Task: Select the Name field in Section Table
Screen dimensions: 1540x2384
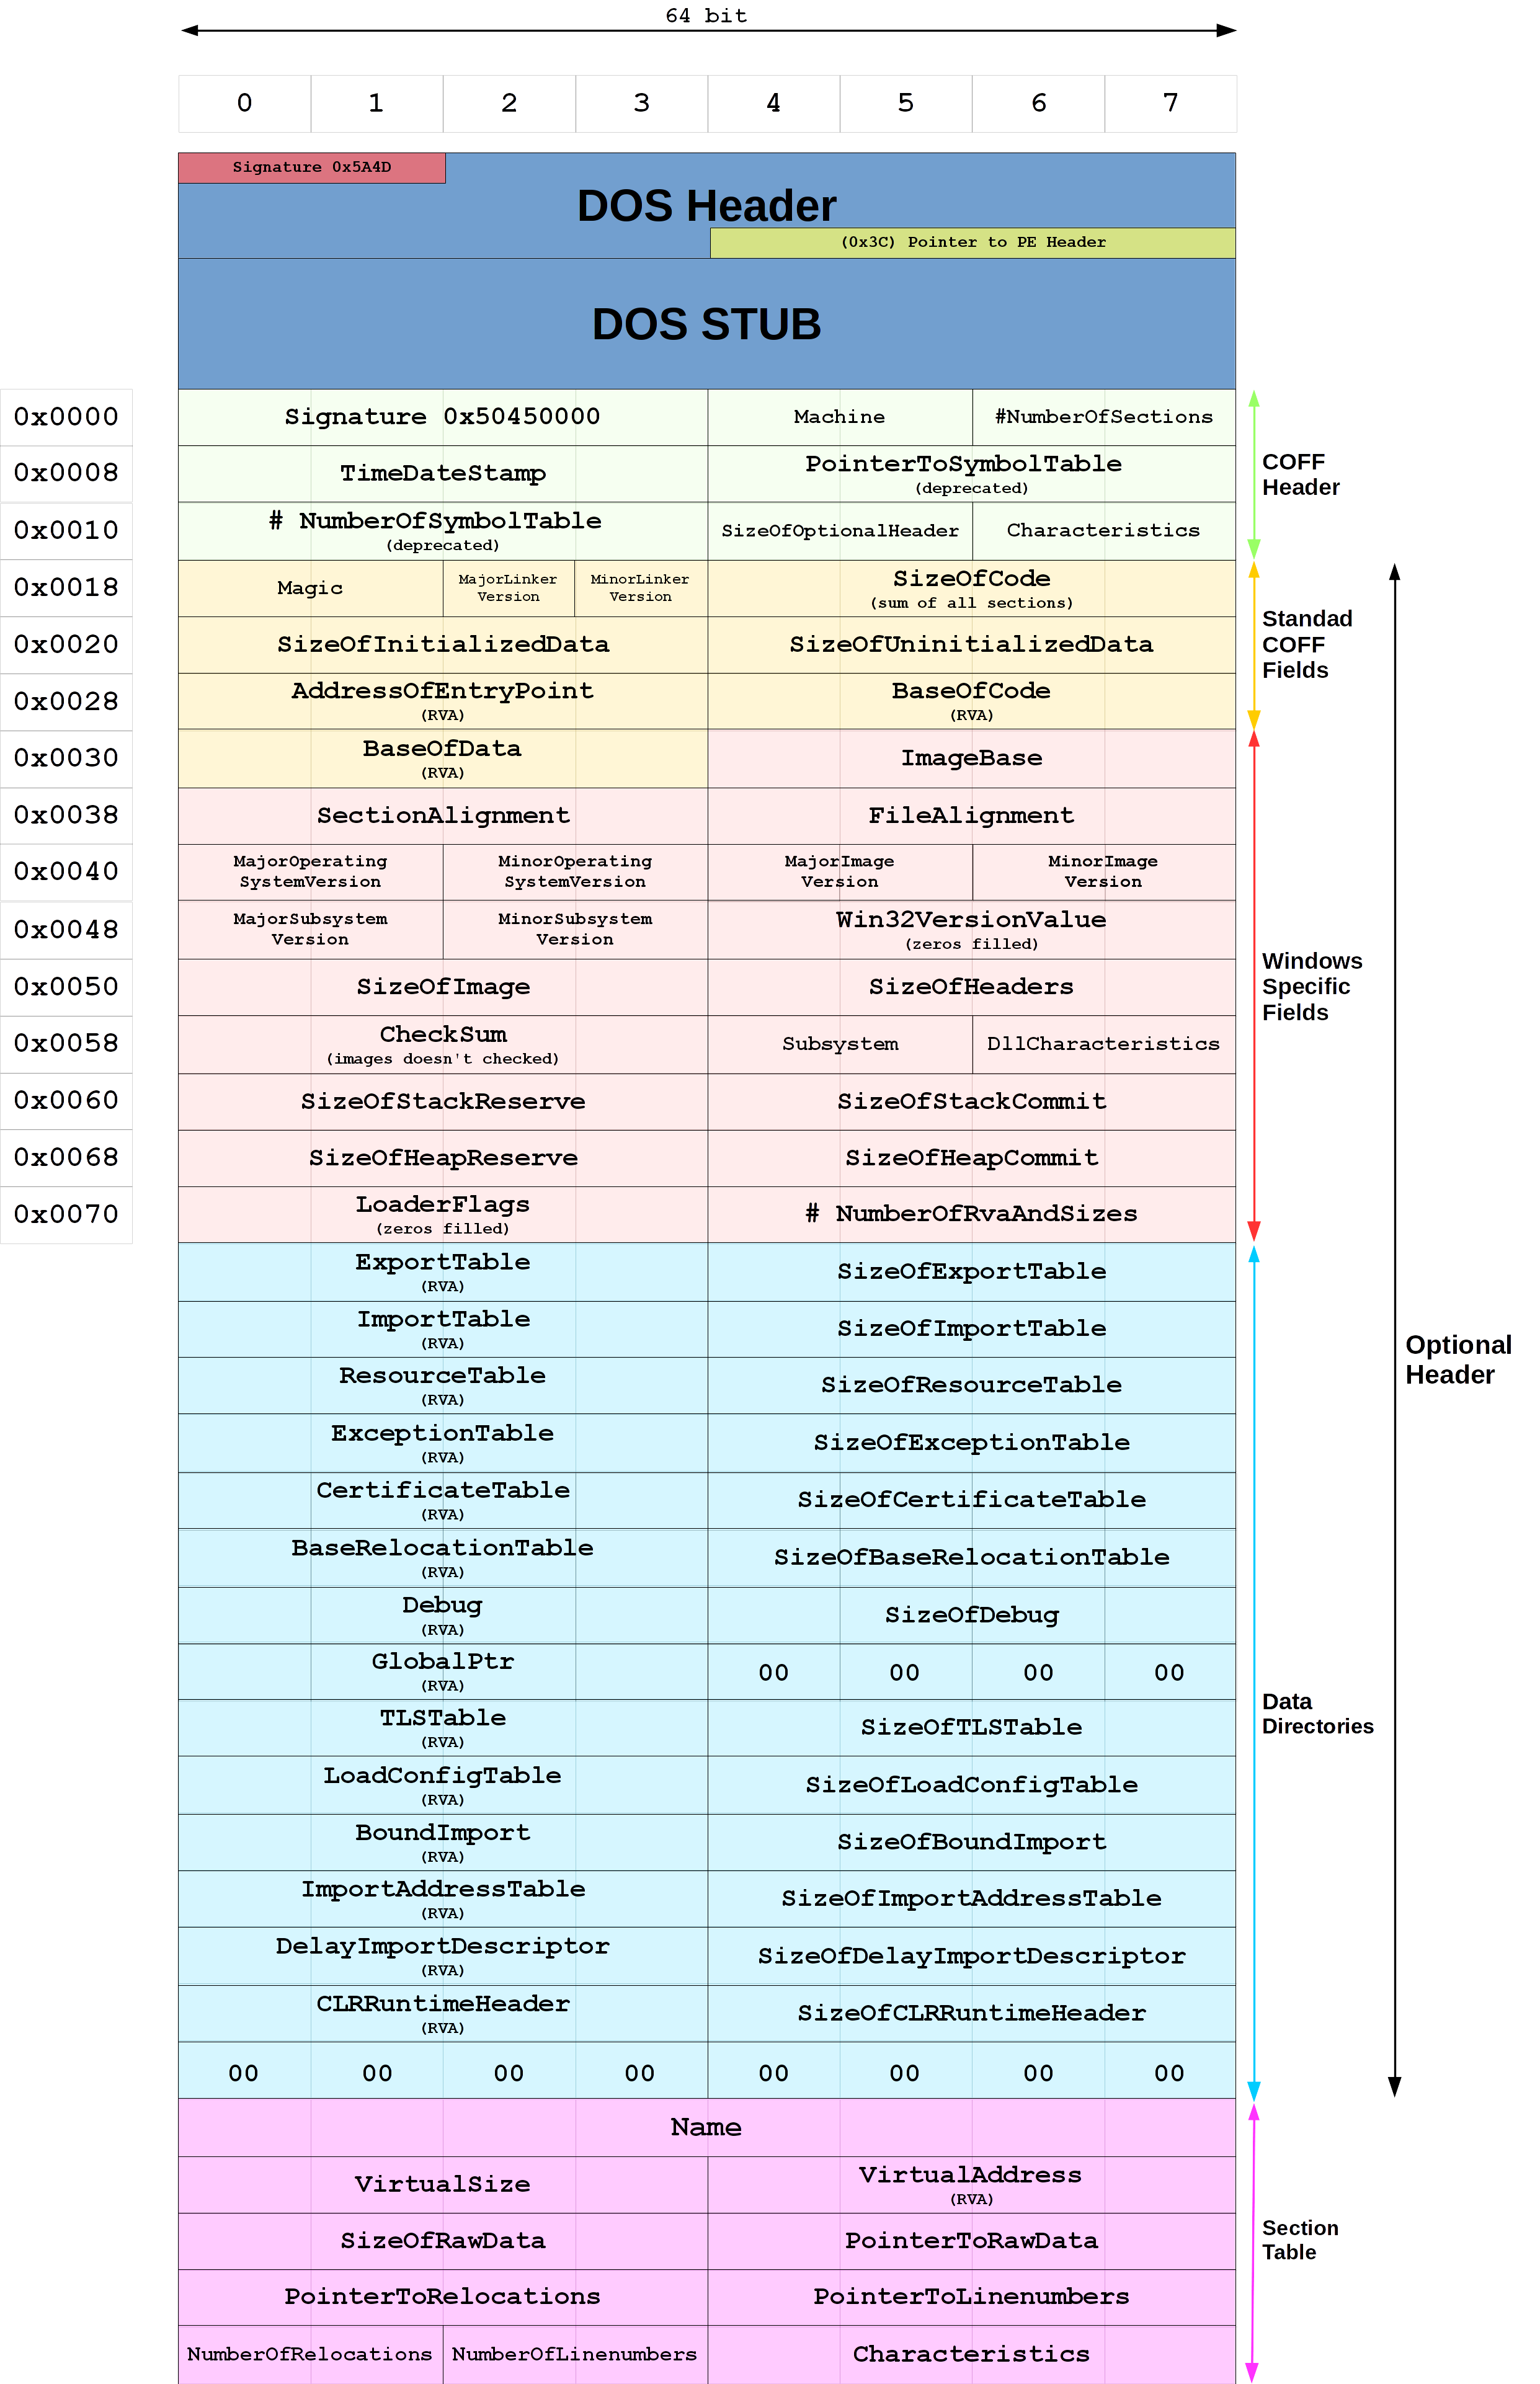Action: [x=706, y=2127]
